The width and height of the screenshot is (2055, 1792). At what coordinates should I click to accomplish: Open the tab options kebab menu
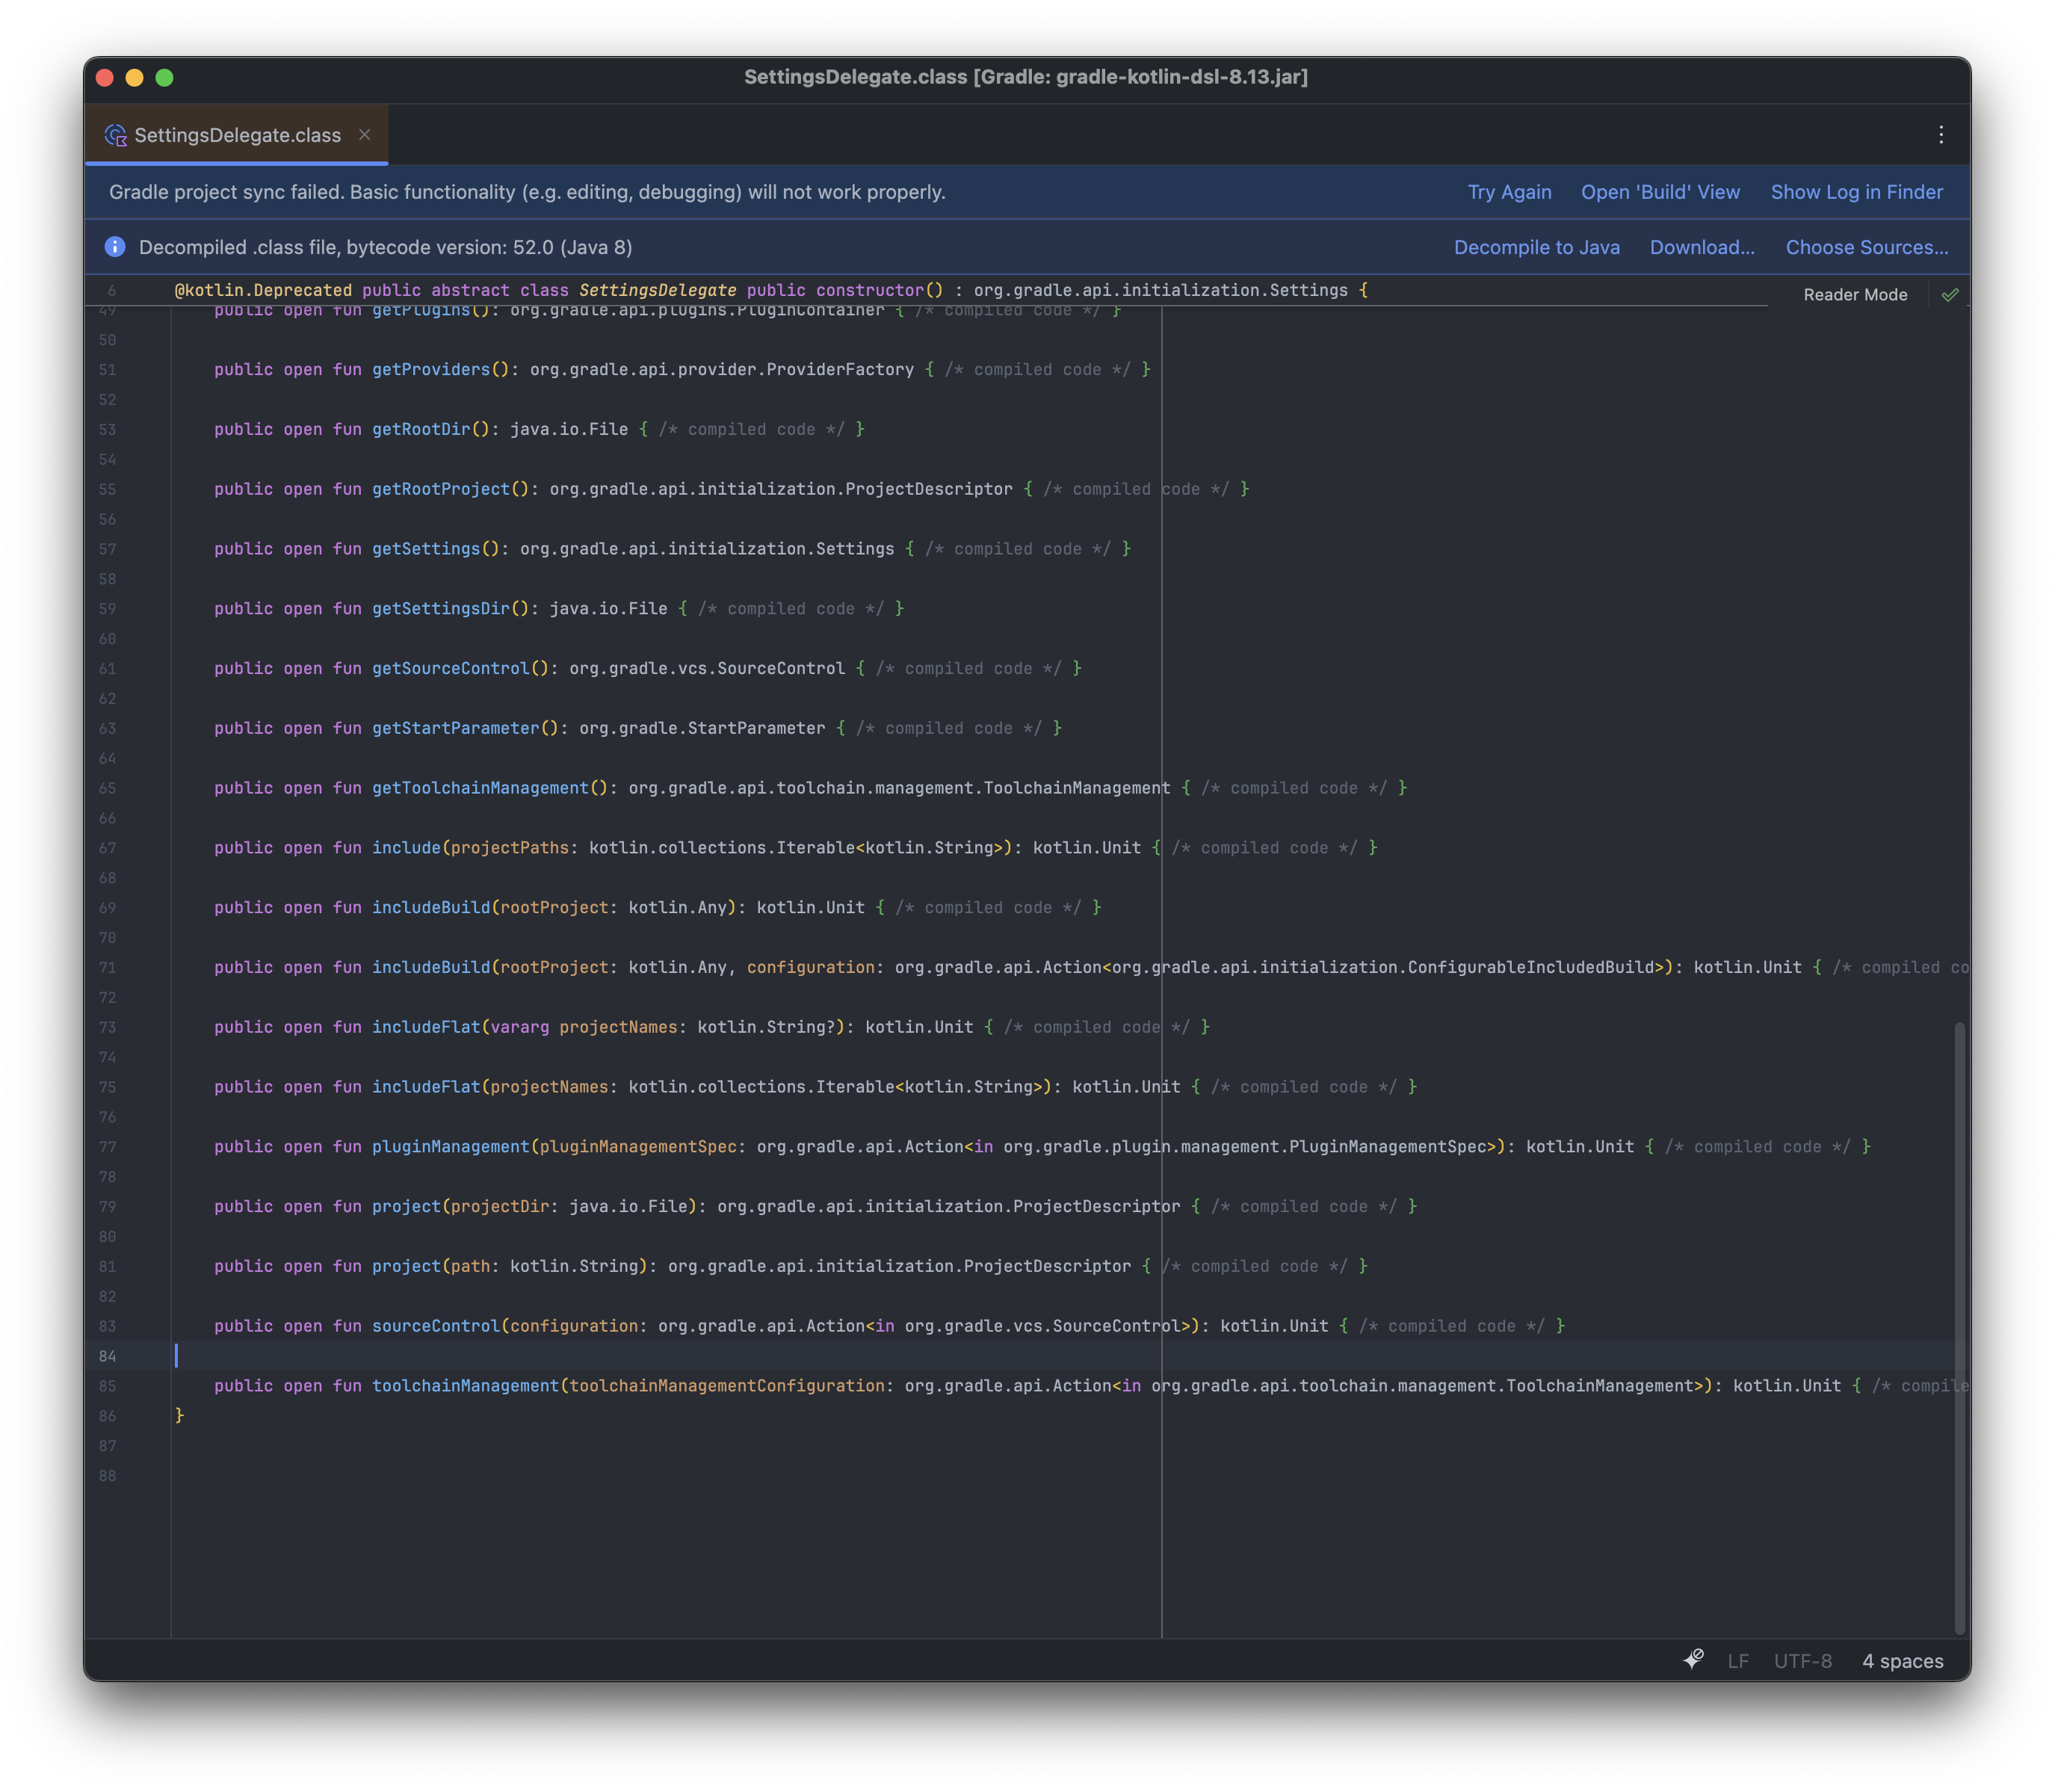[x=1940, y=135]
